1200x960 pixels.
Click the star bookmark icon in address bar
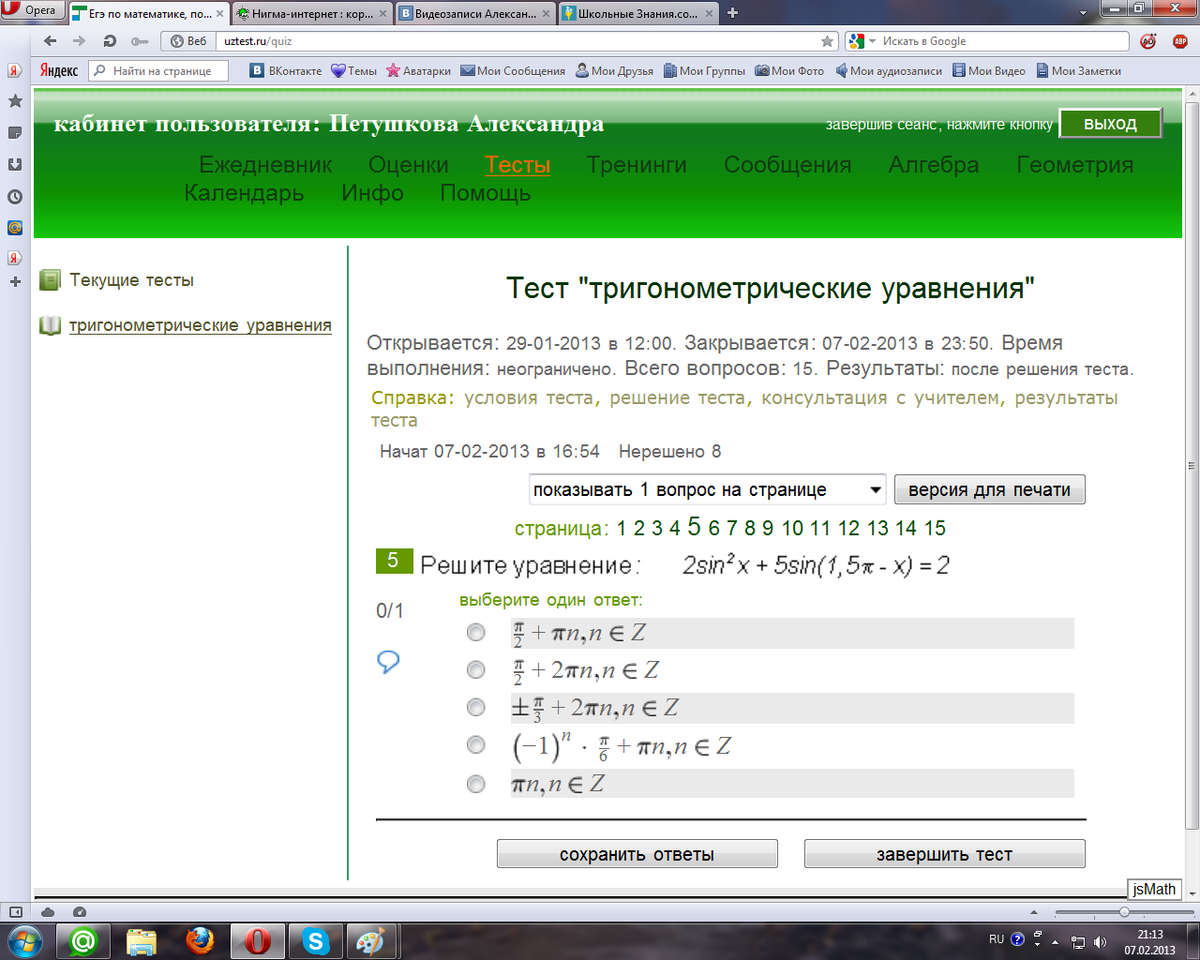[x=827, y=41]
